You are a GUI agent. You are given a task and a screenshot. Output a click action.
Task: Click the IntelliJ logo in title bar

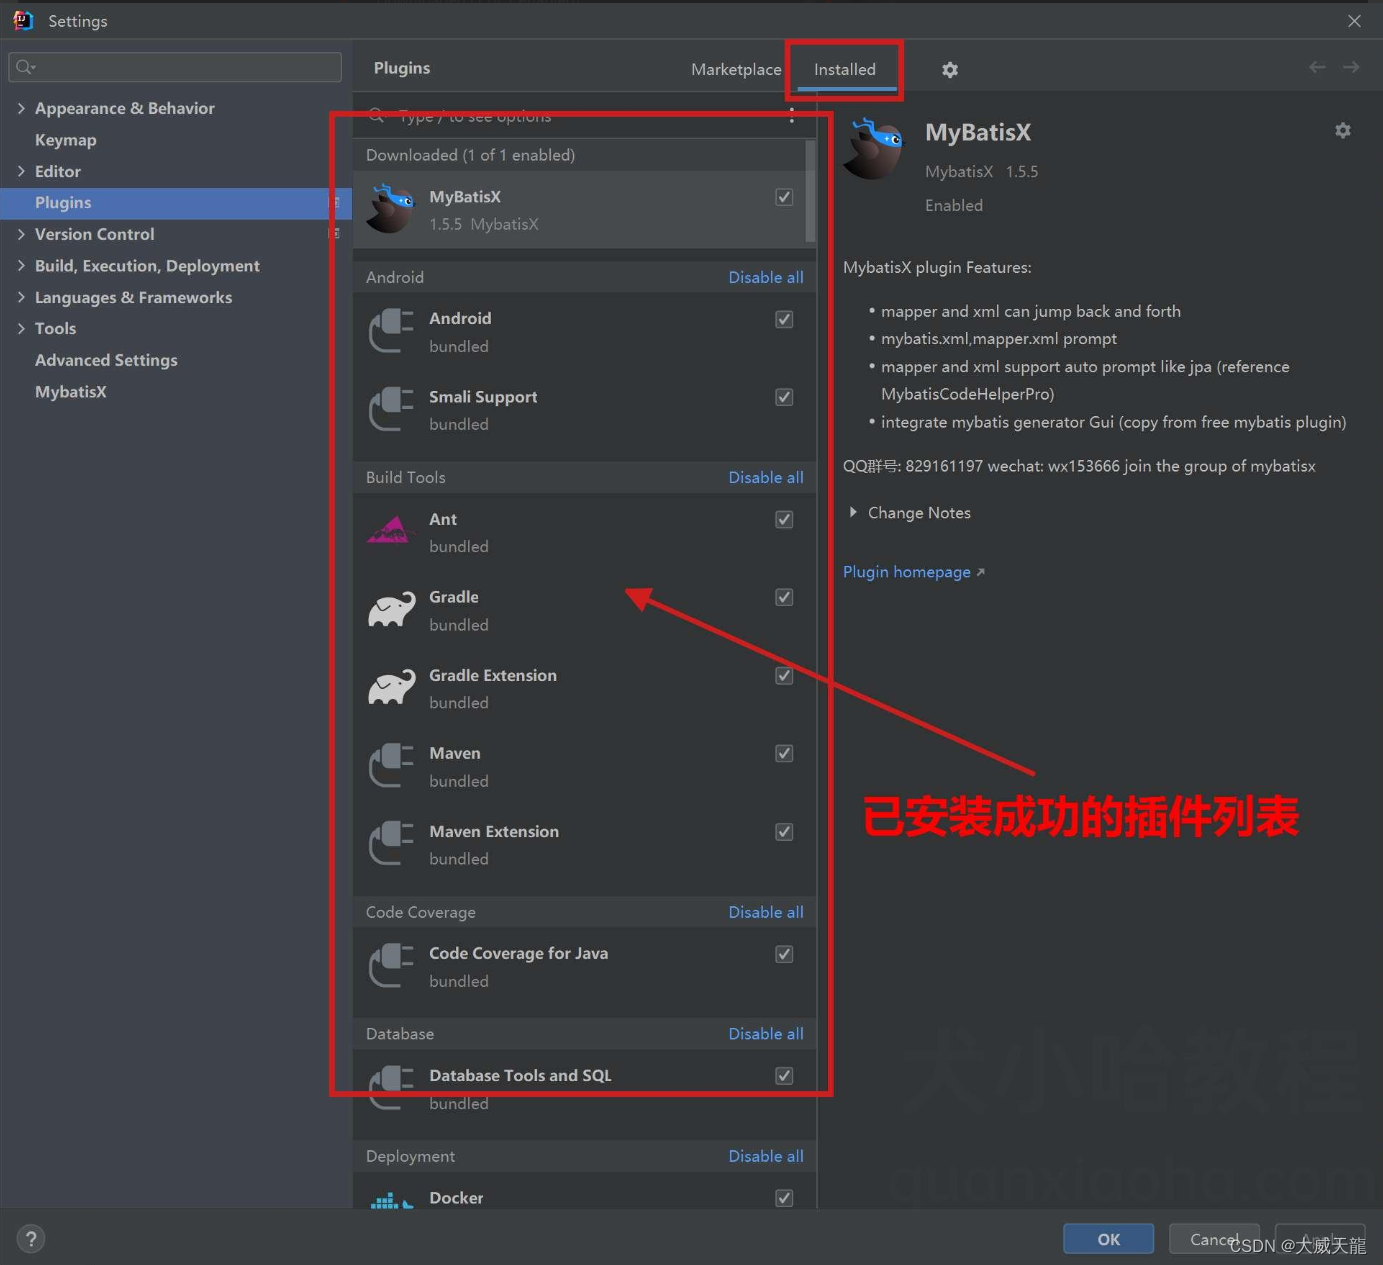click(23, 20)
